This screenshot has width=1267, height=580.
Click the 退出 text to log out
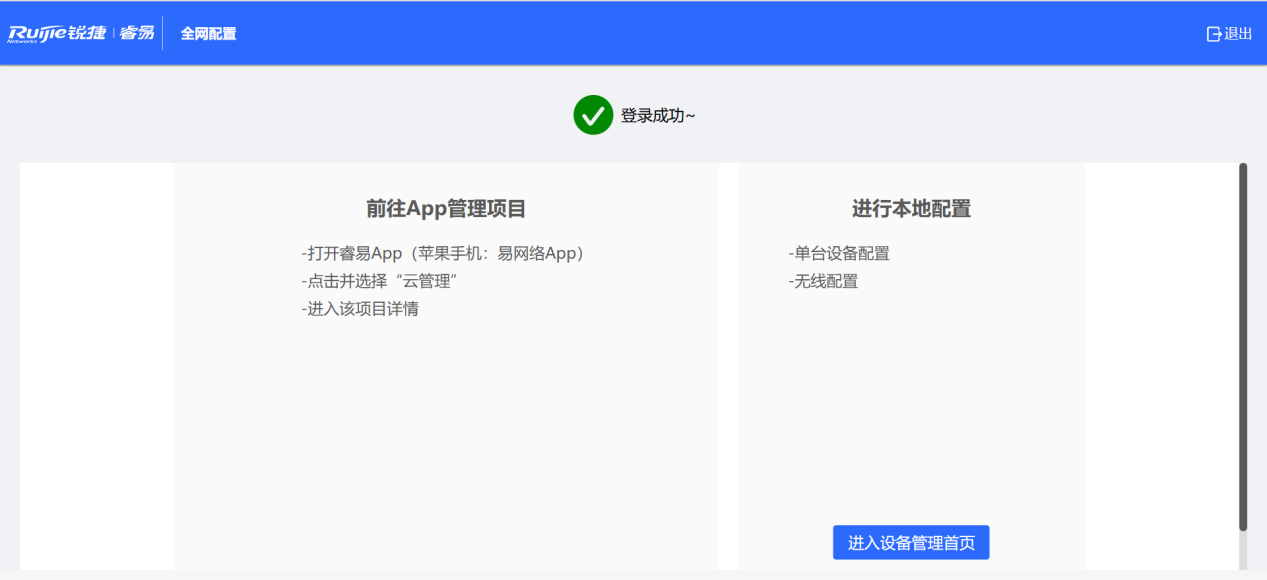tap(1238, 32)
